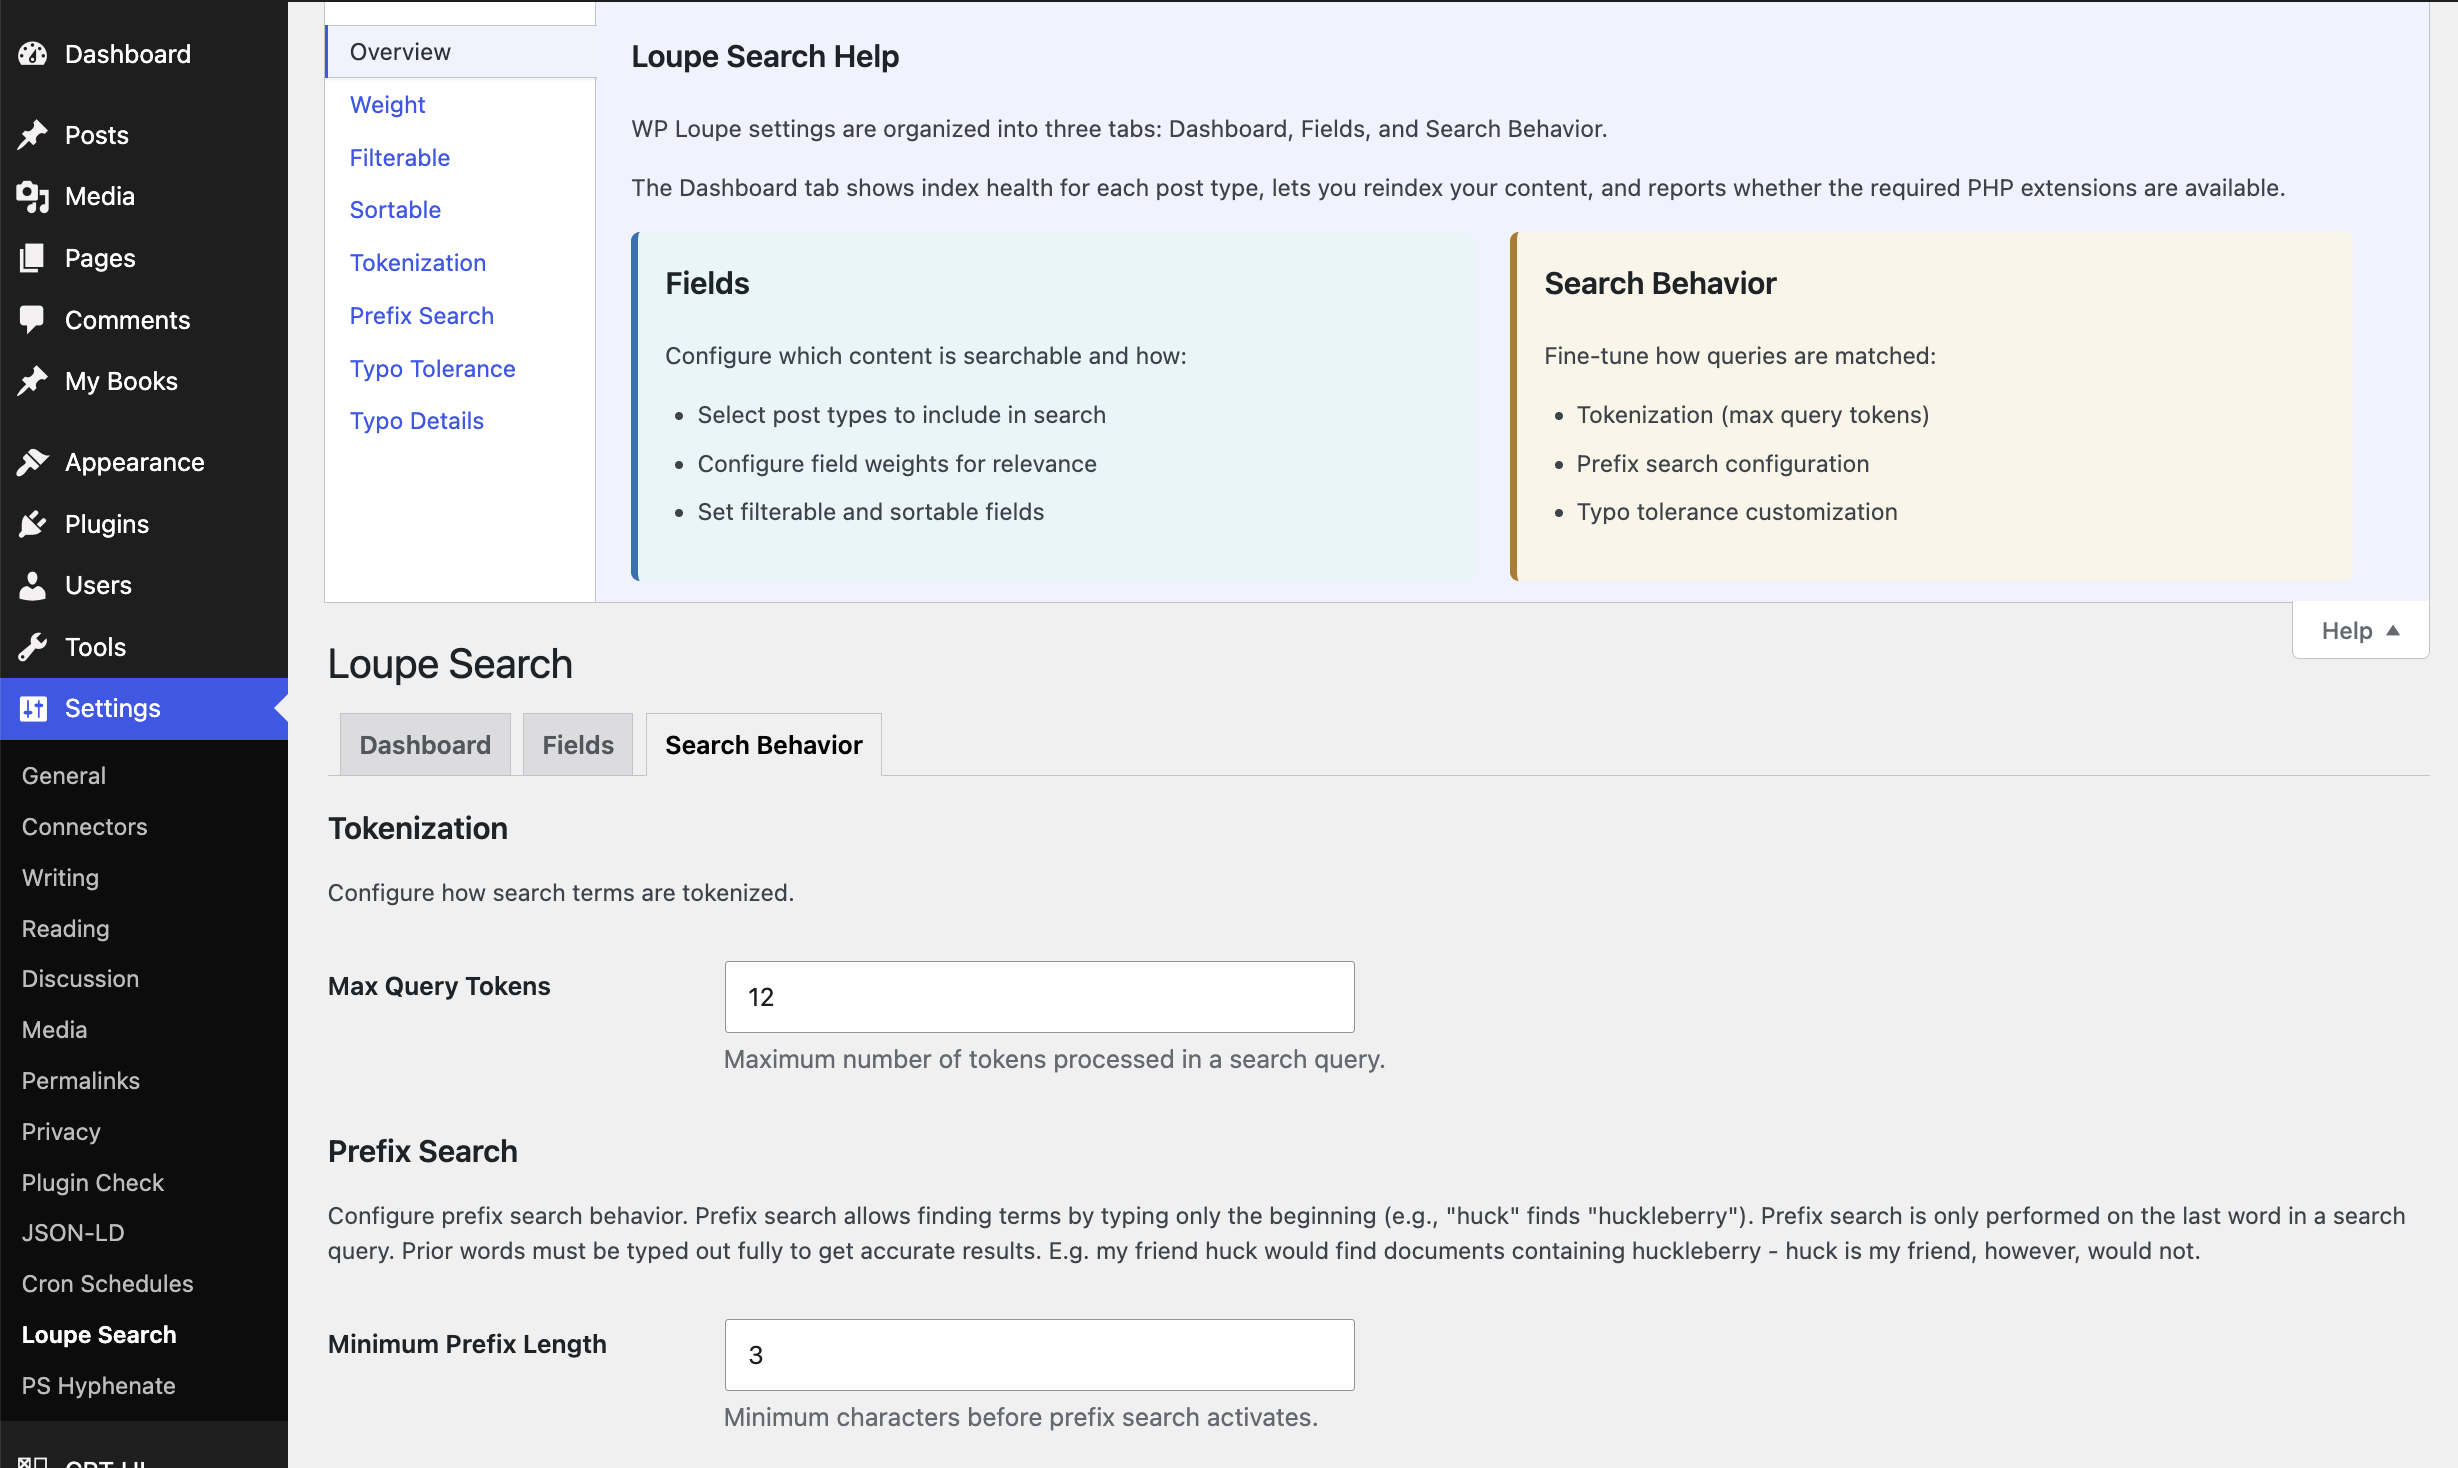Focus the Minimum Prefix Length field

(1039, 1355)
